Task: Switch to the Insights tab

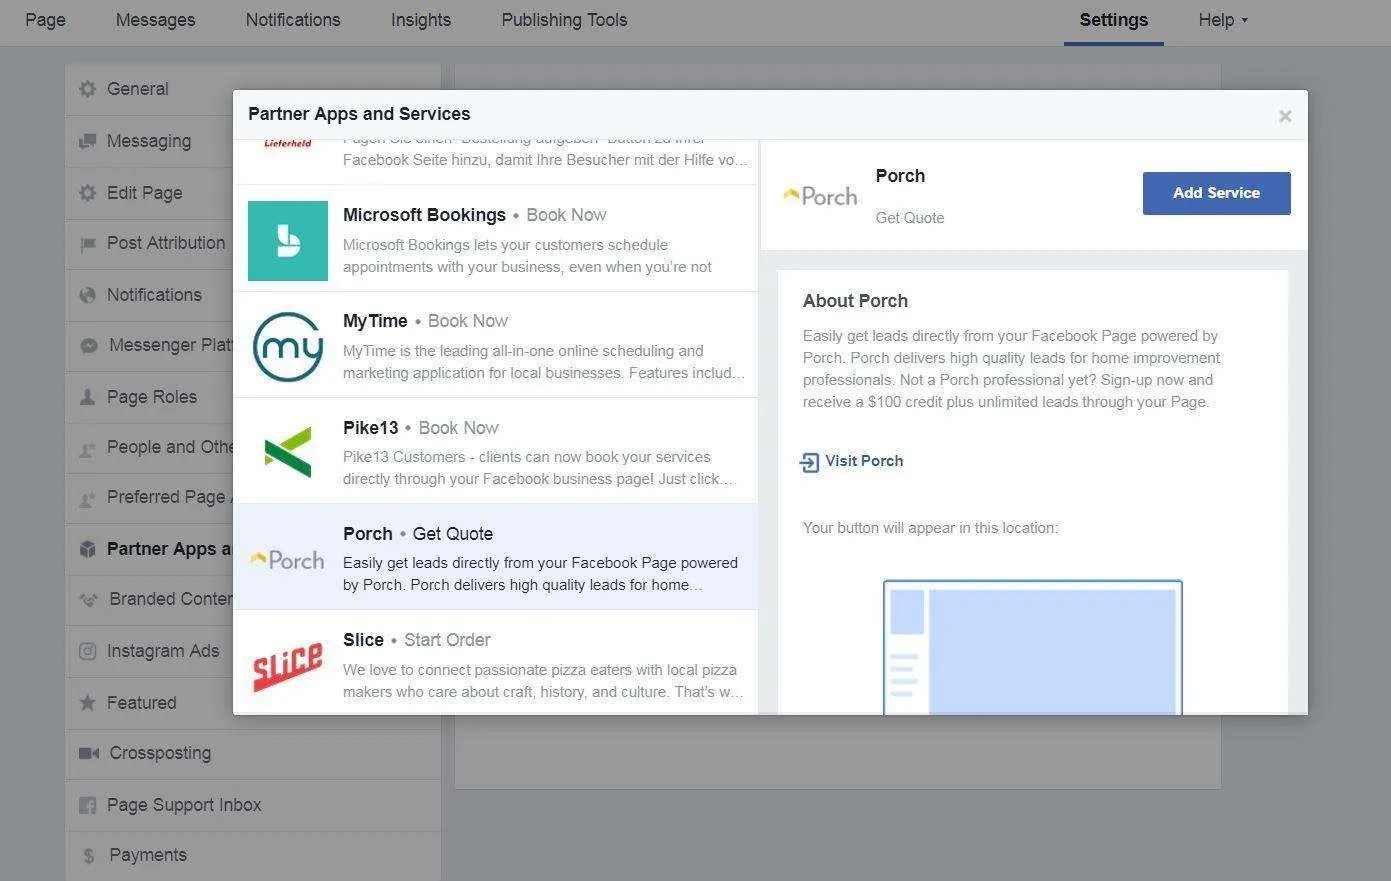Action: click(421, 20)
